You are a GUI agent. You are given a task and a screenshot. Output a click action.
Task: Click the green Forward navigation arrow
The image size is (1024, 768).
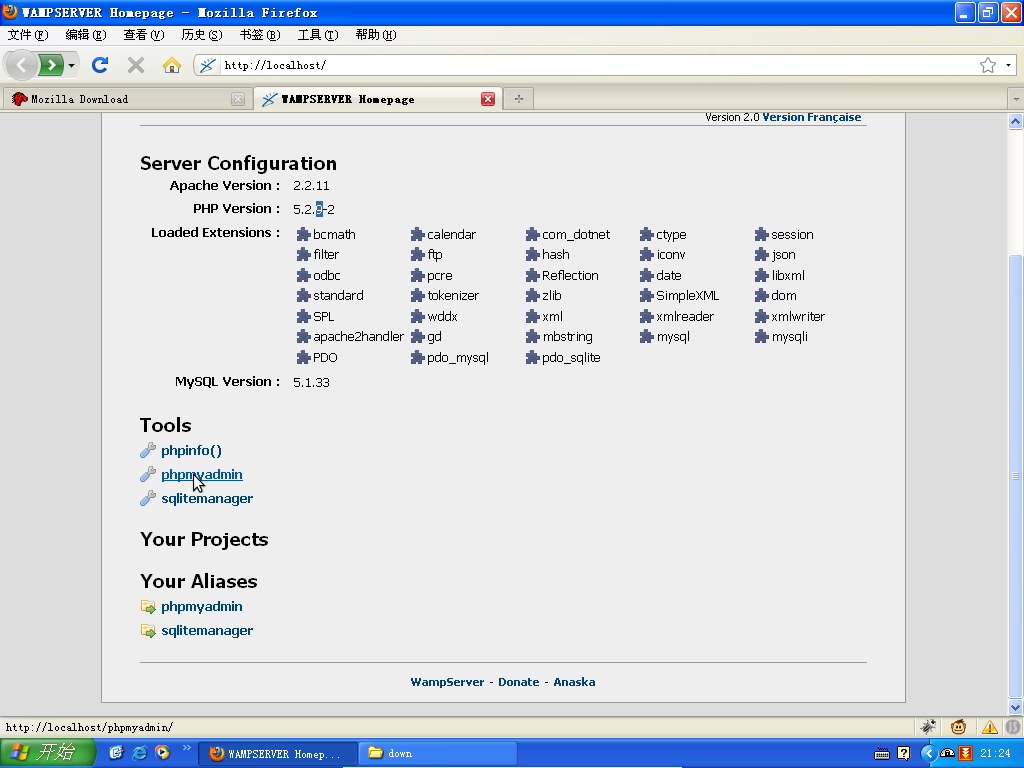click(x=51, y=65)
